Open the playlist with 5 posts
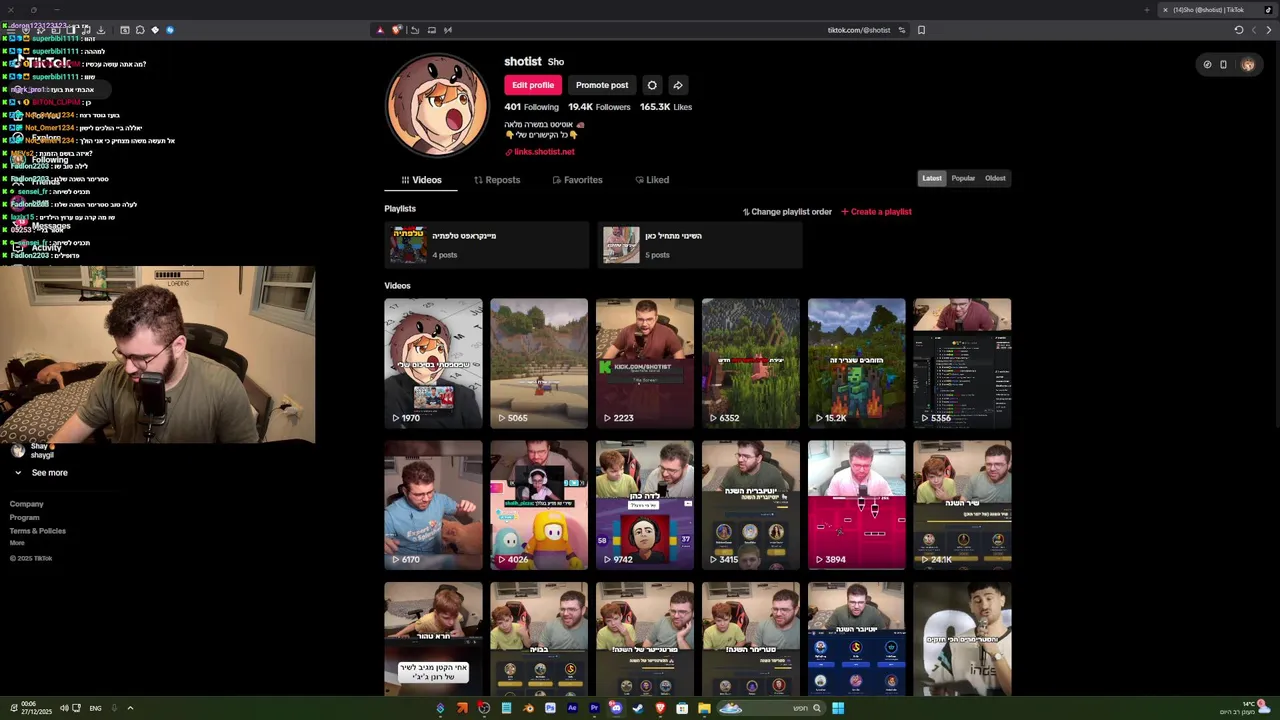The width and height of the screenshot is (1280, 720). pos(700,245)
